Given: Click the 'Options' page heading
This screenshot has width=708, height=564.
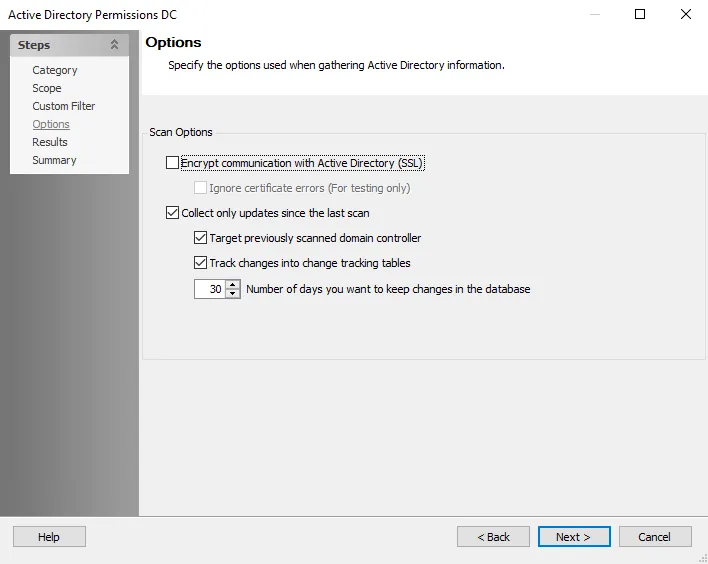Looking at the screenshot, I should coord(173,42).
